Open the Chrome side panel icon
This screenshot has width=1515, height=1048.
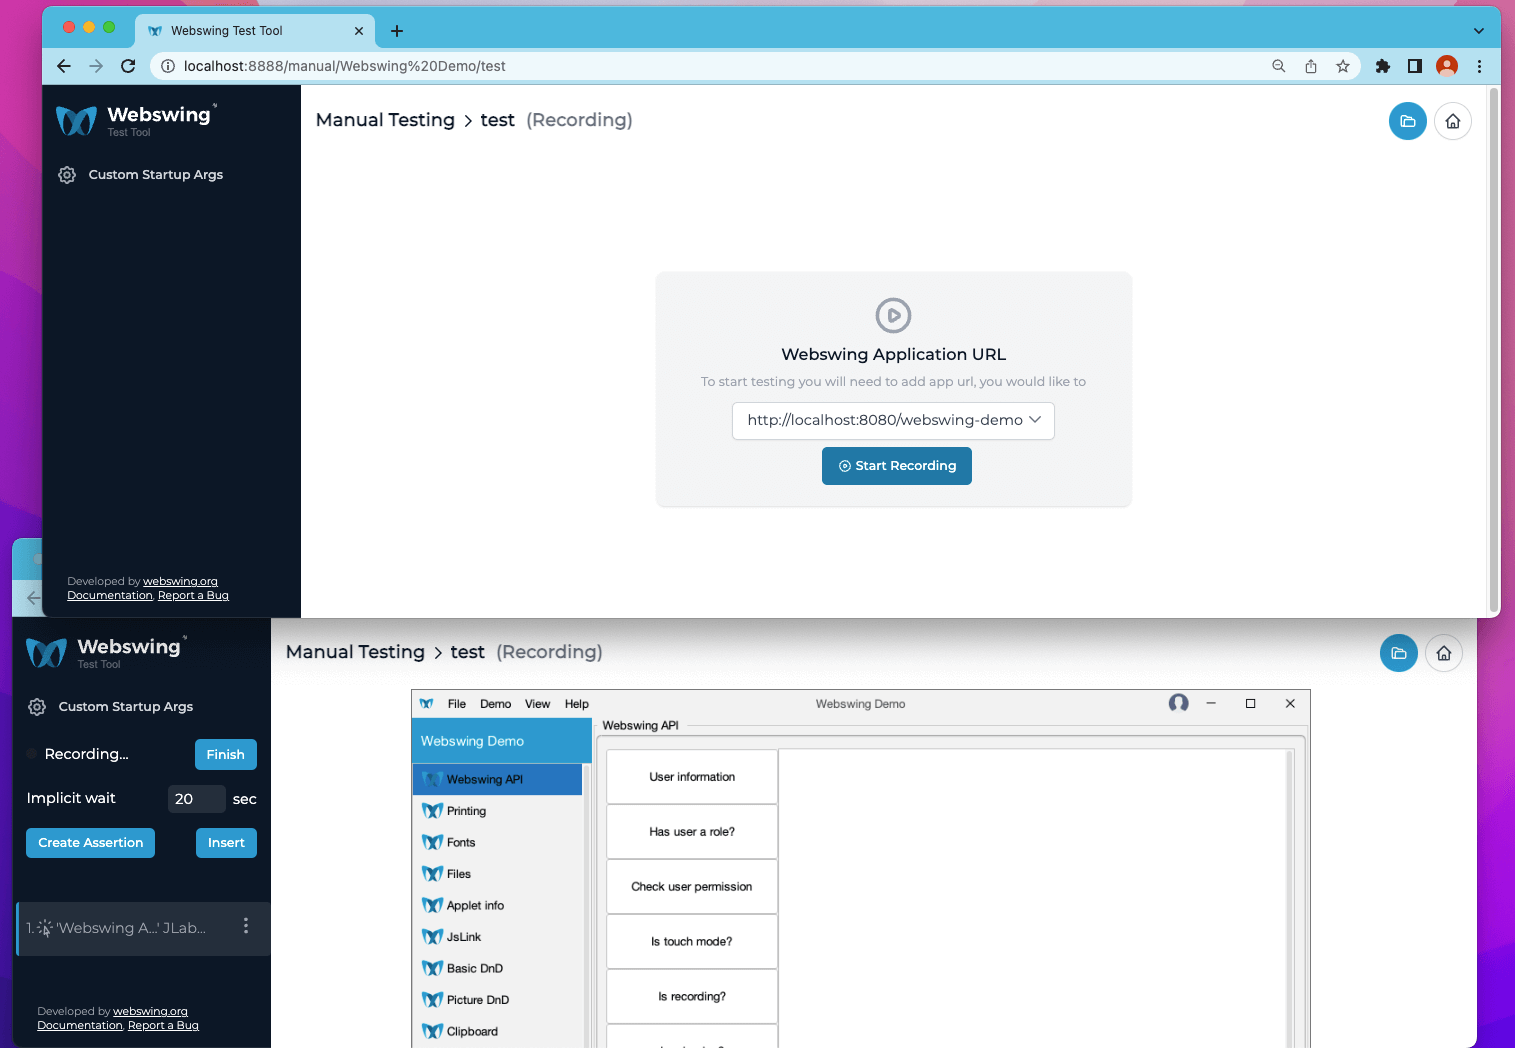[1414, 66]
